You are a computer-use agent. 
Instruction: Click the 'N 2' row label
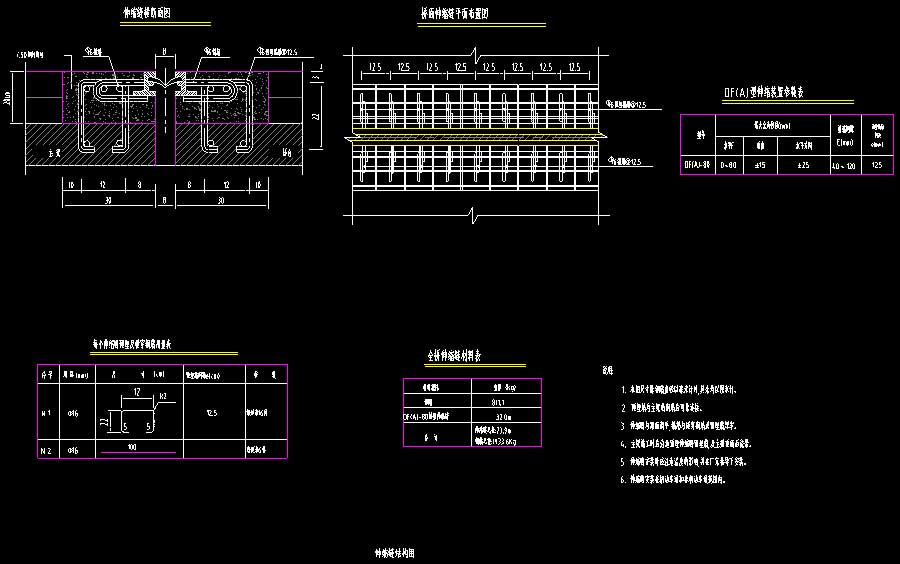tap(46, 451)
